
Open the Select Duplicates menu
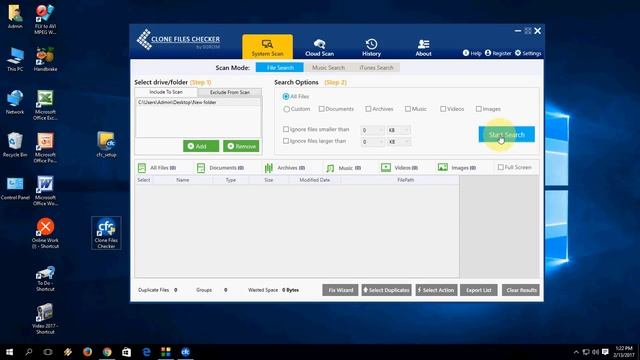point(386,290)
